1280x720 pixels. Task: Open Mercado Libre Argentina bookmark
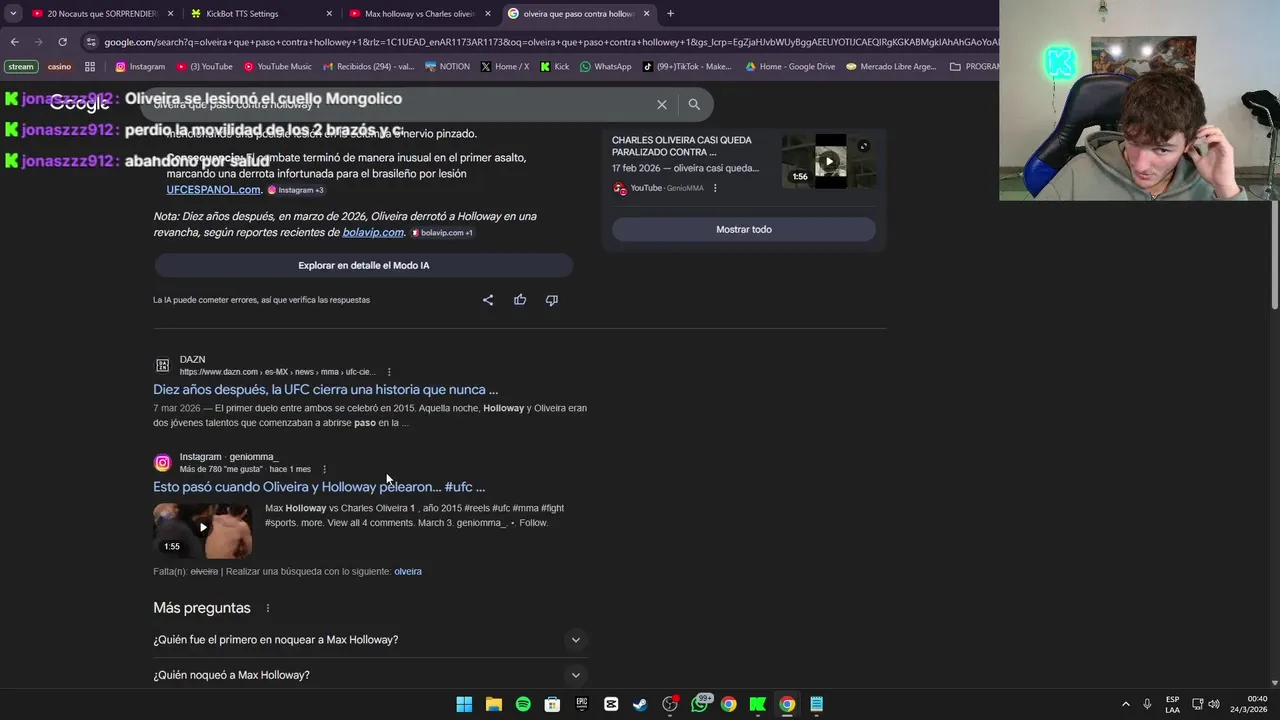click(x=891, y=67)
